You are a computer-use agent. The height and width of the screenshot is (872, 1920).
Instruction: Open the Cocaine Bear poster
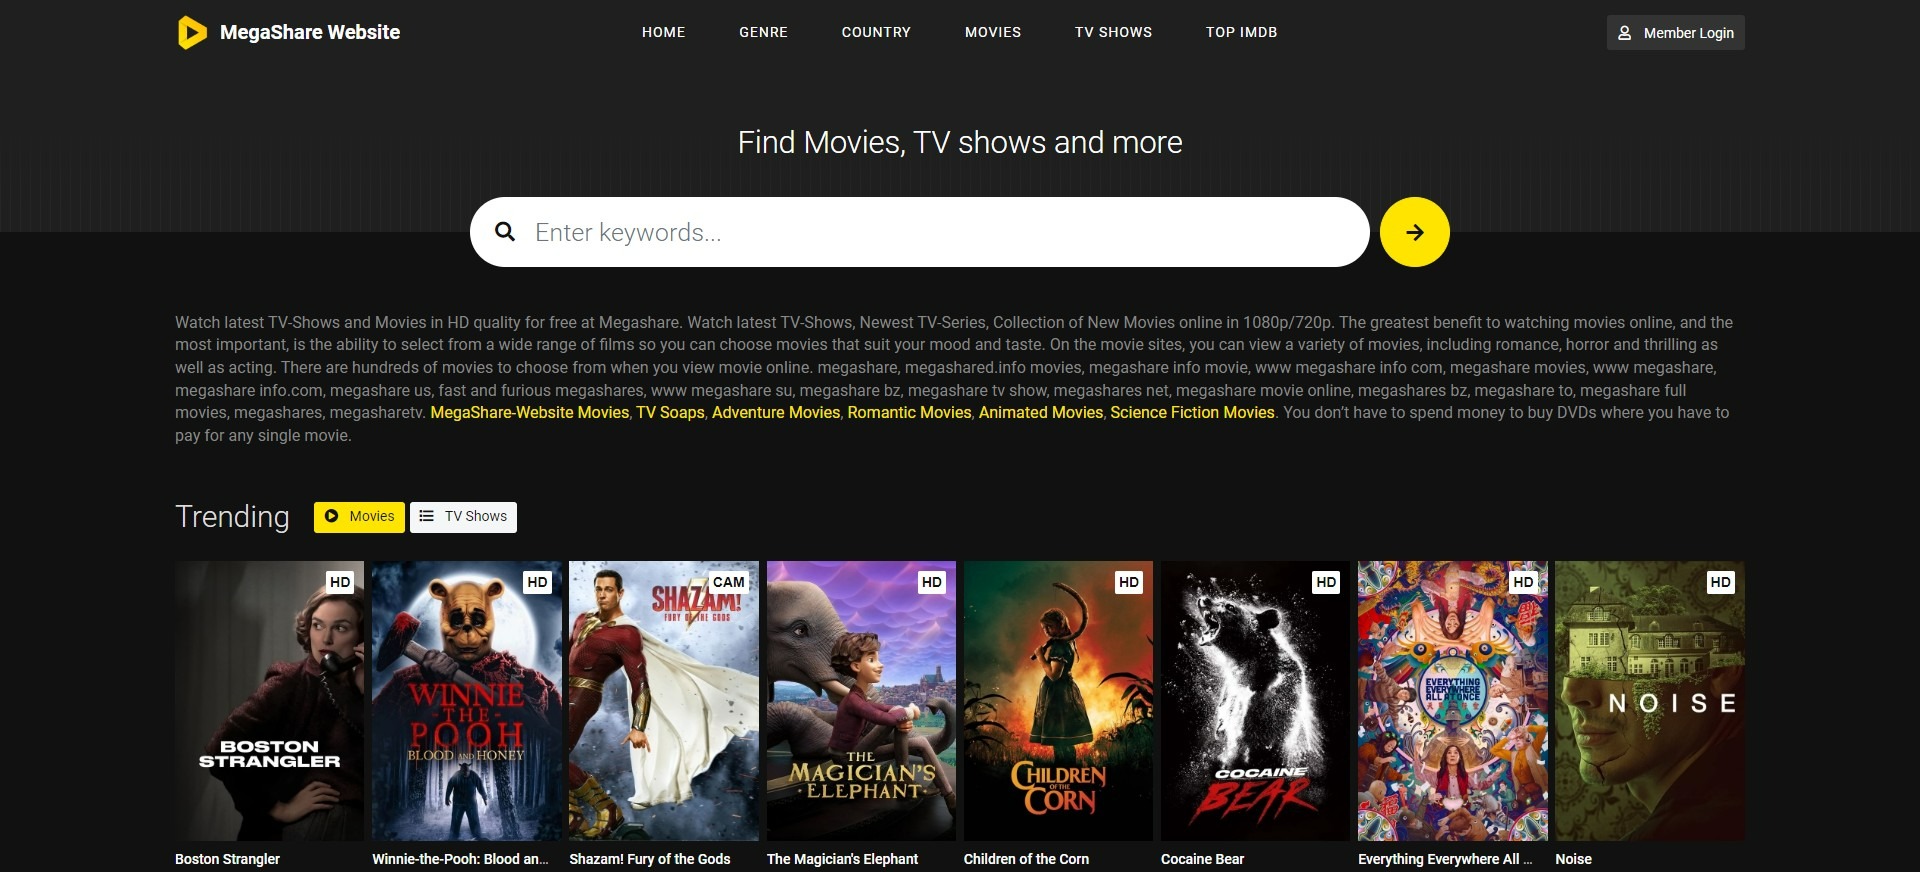pyautogui.click(x=1255, y=701)
